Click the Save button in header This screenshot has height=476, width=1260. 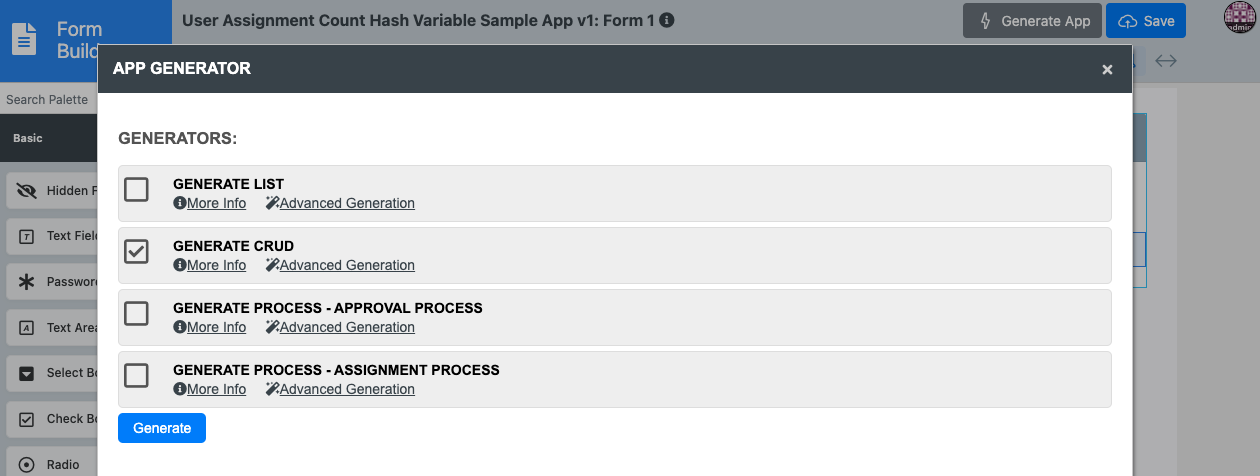click(x=1146, y=21)
